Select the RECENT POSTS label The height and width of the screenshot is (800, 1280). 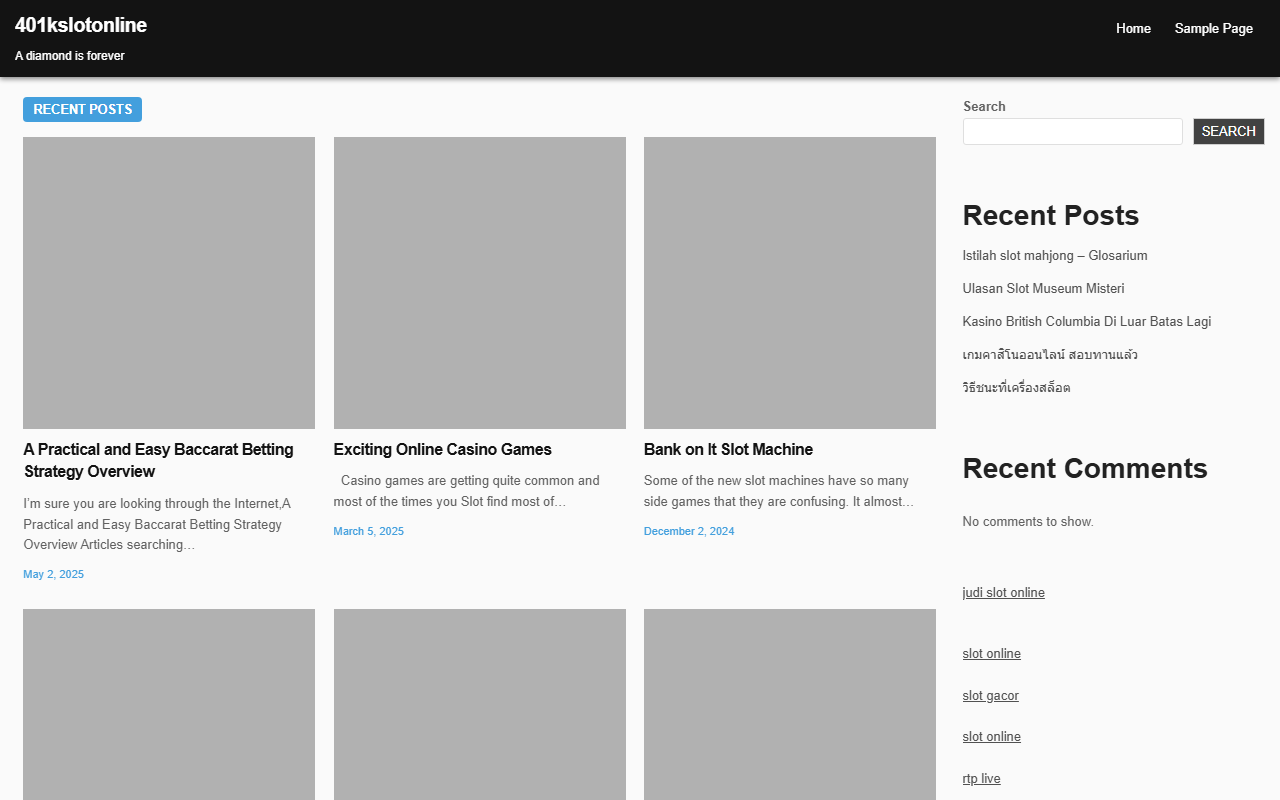(82, 109)
